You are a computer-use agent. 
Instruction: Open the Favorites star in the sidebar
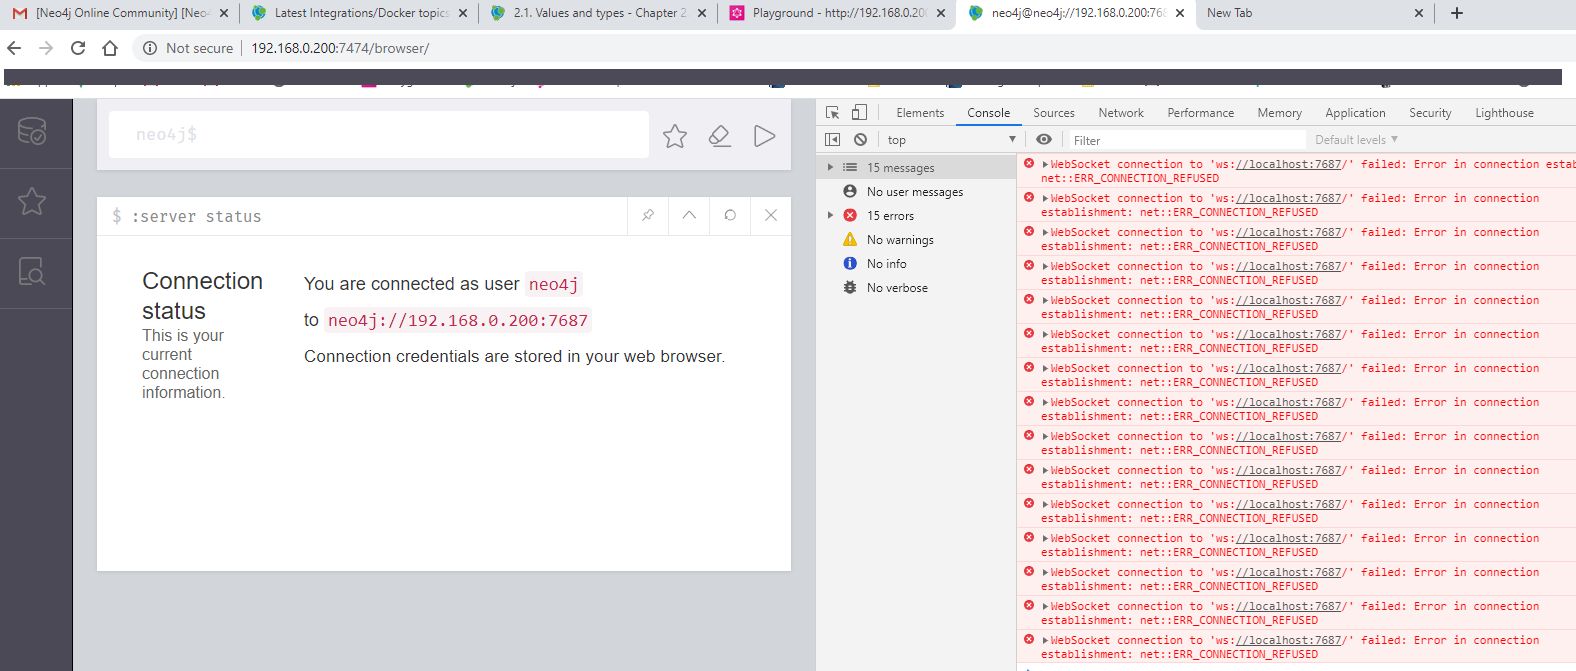click(x=32, y=202)
